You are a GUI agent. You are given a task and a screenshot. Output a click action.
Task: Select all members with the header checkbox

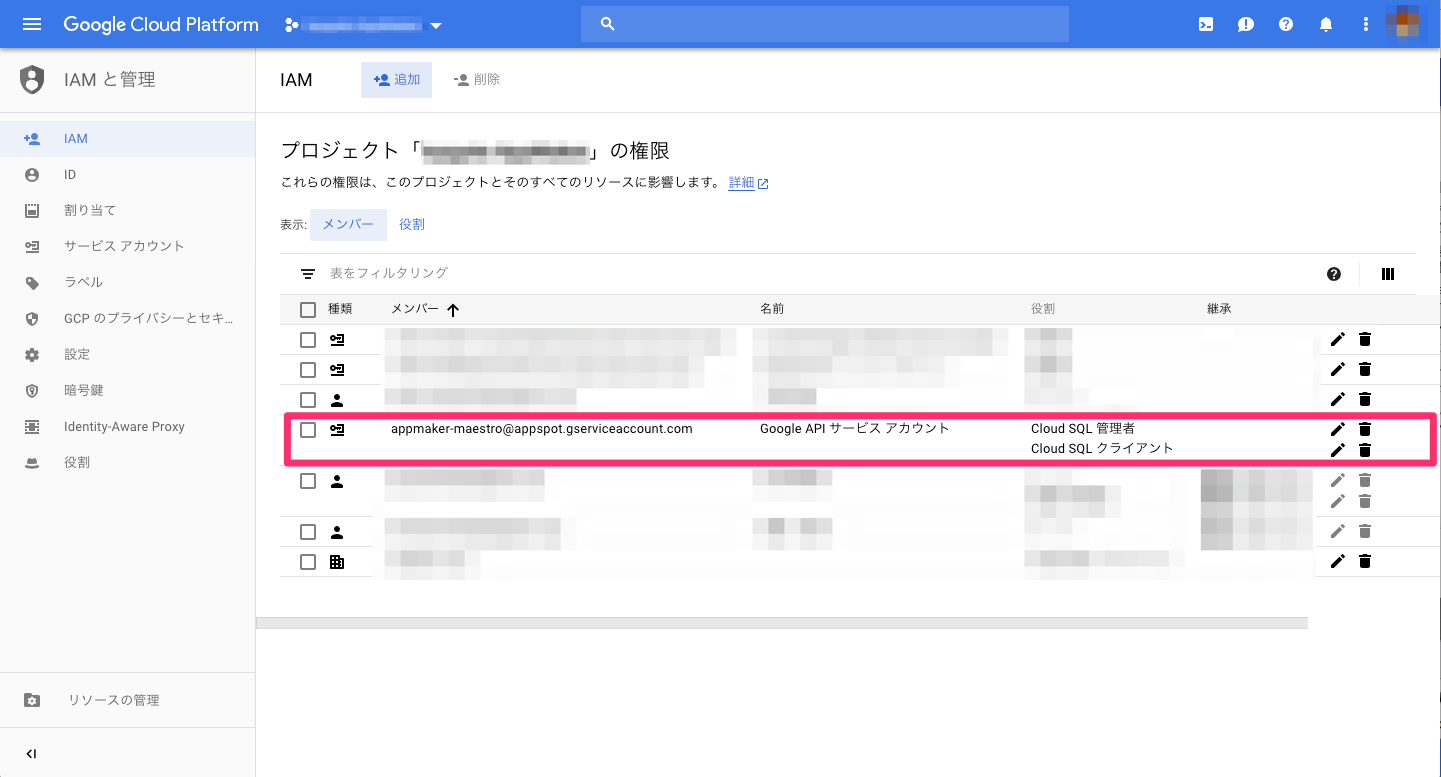coord(308,310)
